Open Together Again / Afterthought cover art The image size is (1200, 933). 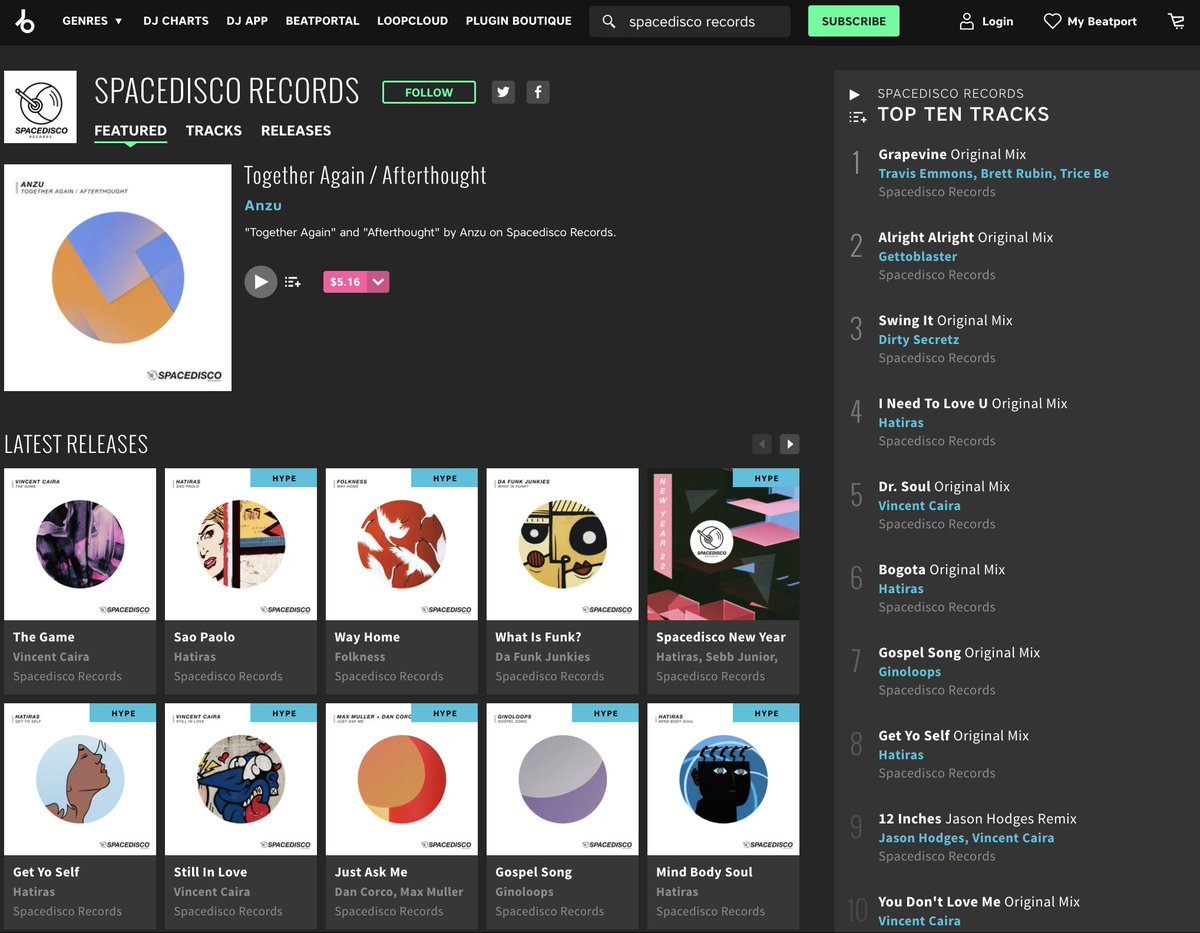(x=118, y=278)
